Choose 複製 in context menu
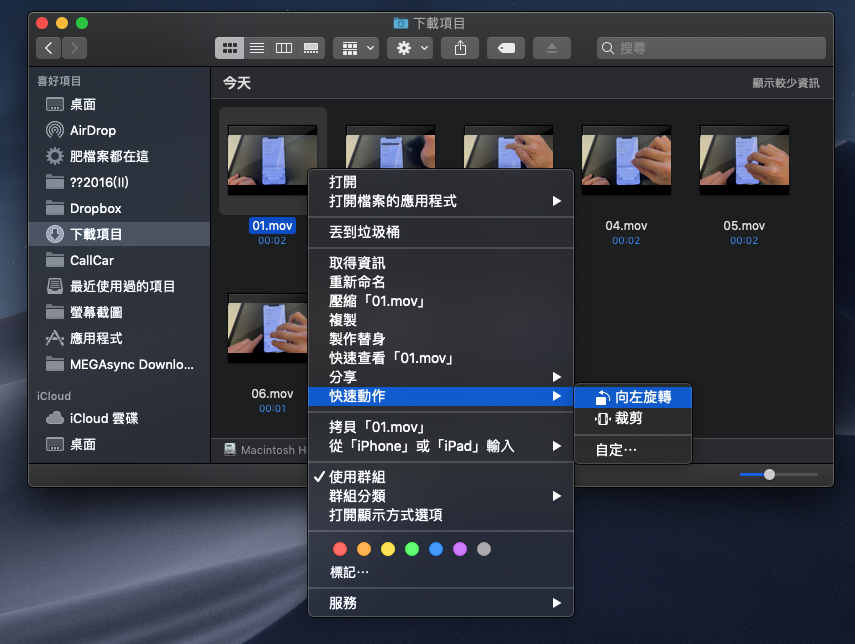The height and width of the screenshot is (644, 855). pyautogui.click(x=441, y=320)
